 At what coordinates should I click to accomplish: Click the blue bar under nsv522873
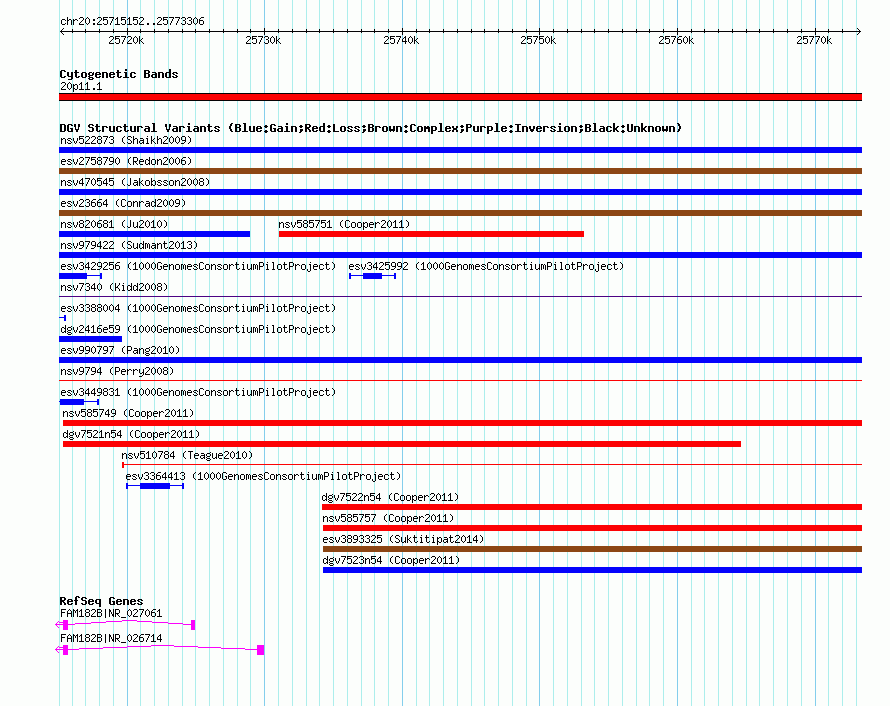tap(460, 150)
